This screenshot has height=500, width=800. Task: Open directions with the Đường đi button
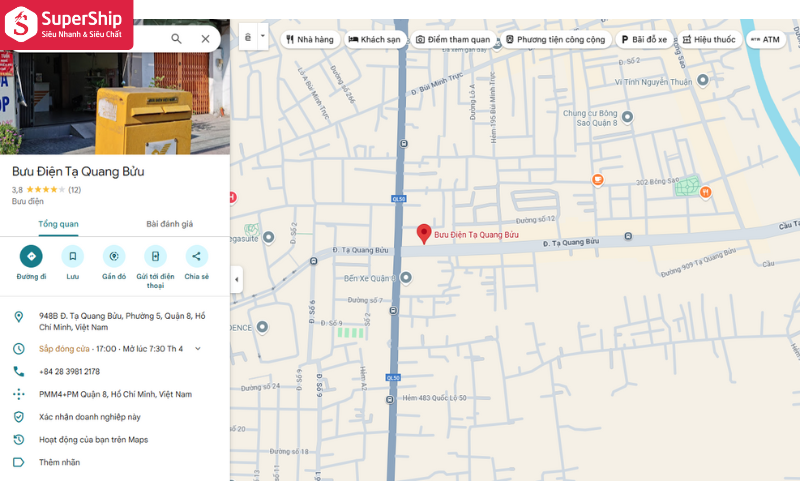(31, 256)
